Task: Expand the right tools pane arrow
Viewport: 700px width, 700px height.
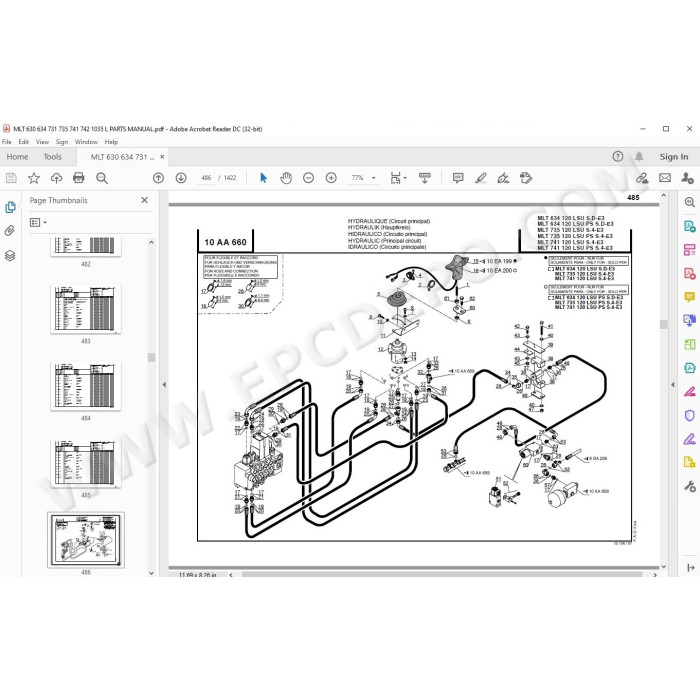Action: [x=691, y=567]
